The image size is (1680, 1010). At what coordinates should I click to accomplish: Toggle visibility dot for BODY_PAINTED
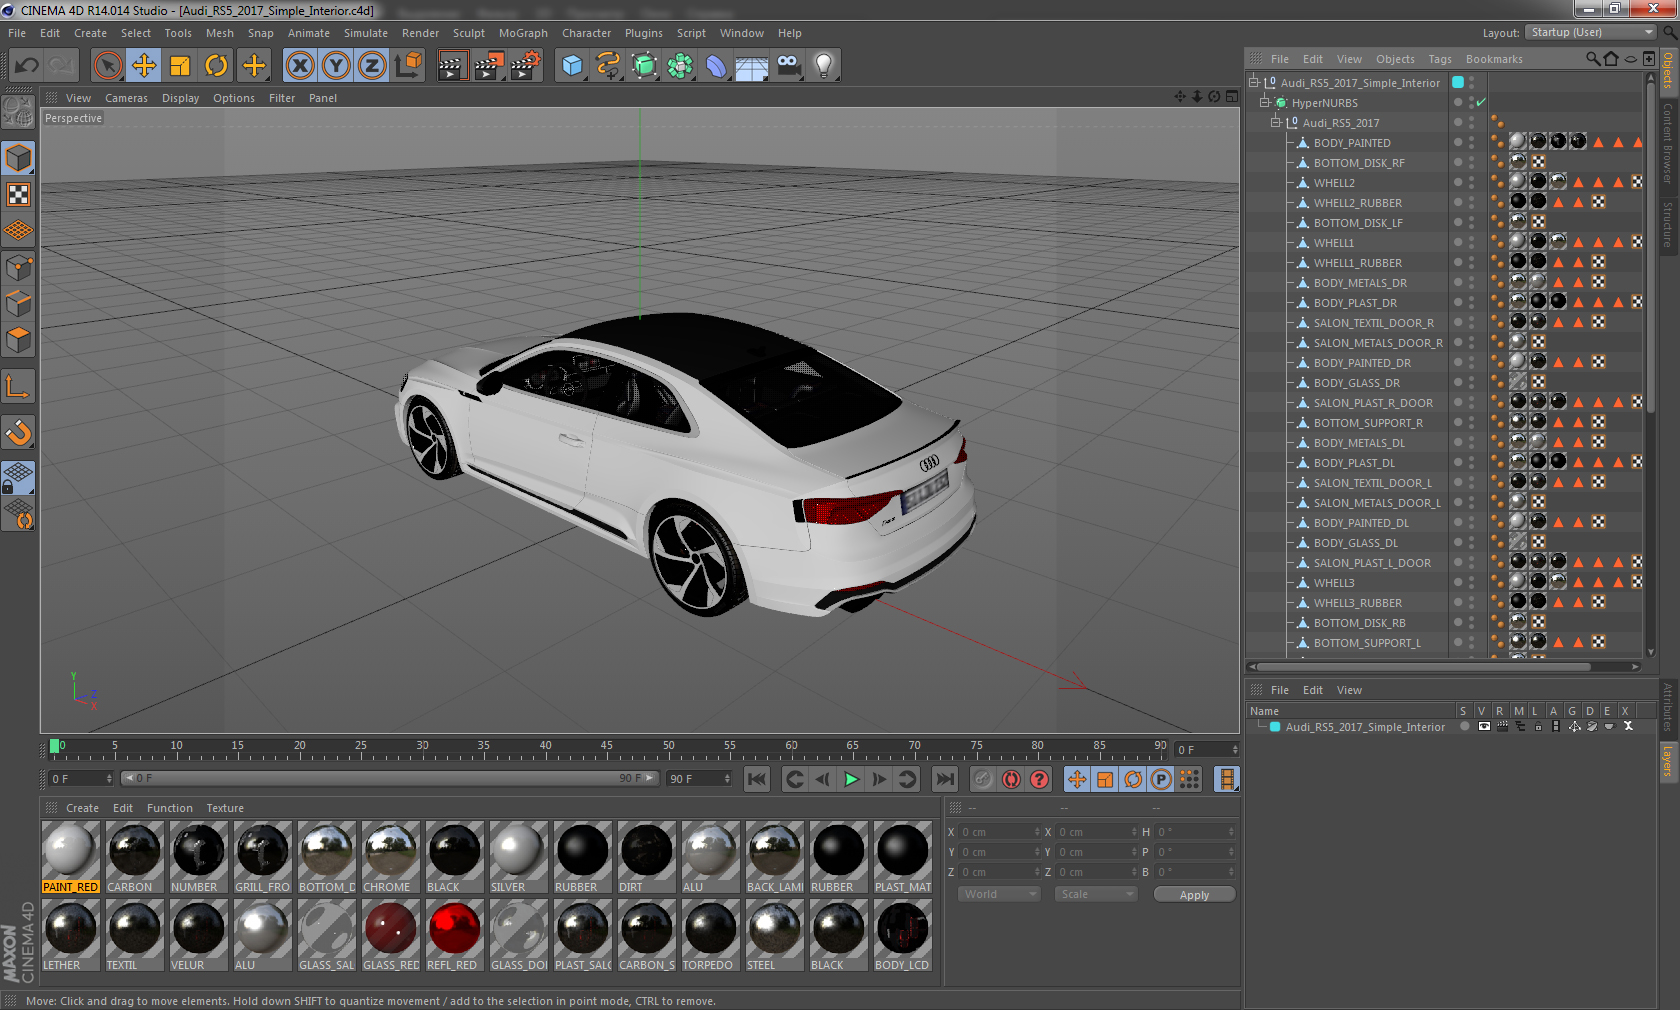pyautogui.click(x=1458, y=142)
